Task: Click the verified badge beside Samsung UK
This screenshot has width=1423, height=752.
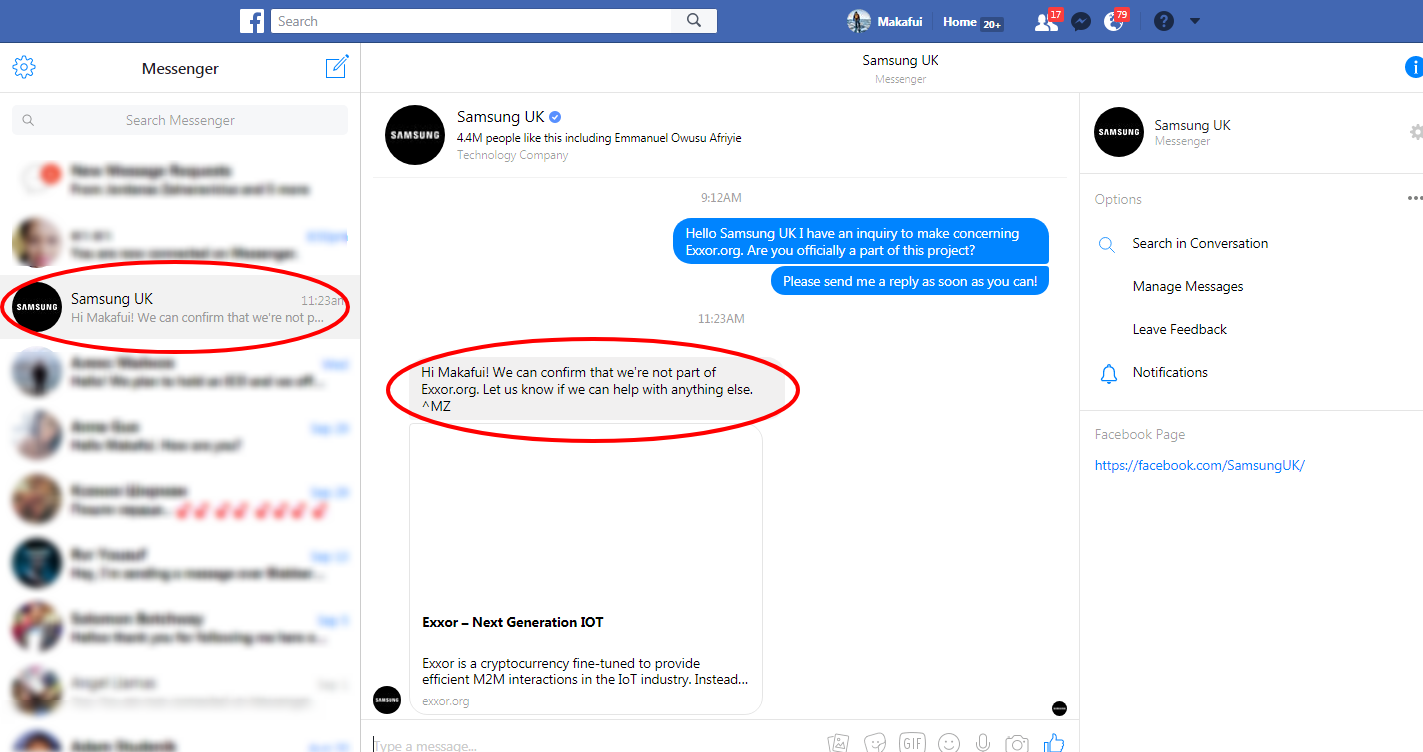Action: 555,117
